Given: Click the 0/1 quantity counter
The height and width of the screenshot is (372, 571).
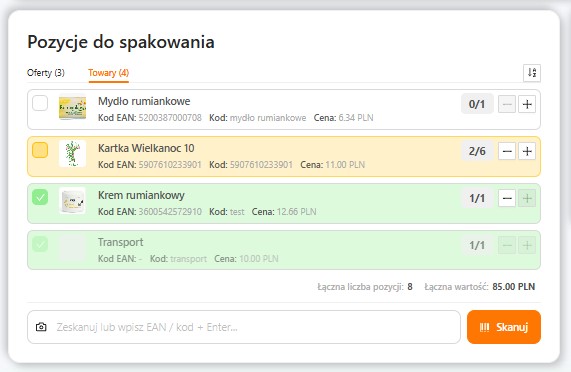Looking at the screenshot, I should coord(477,104).
